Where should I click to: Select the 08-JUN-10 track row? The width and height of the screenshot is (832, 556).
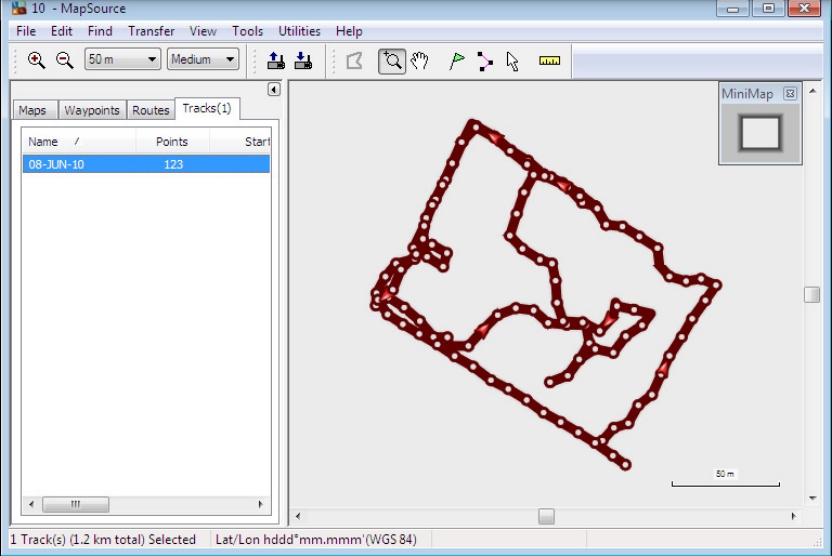146,164
